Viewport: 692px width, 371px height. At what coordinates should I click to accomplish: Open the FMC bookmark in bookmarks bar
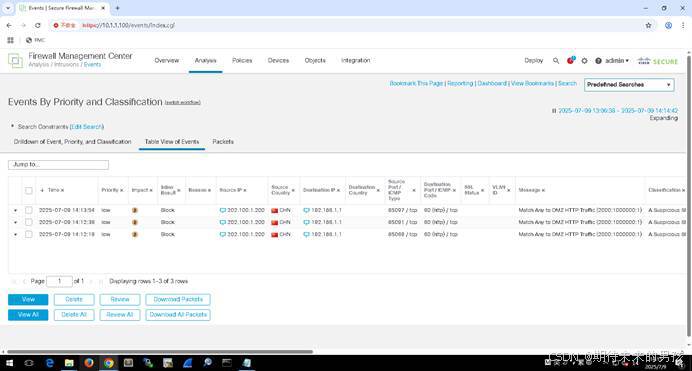[x=35, y=40]
